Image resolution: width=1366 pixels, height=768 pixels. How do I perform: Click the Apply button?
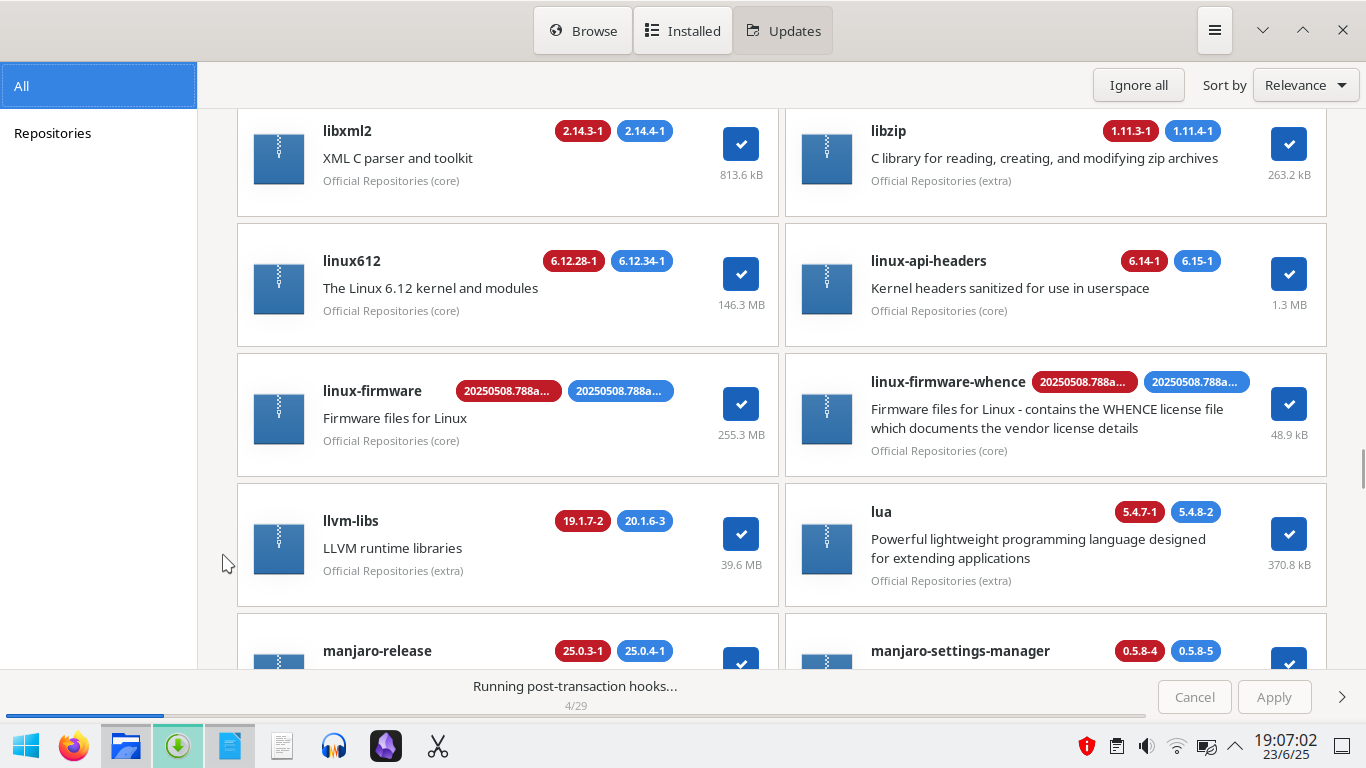point(1274,697)
